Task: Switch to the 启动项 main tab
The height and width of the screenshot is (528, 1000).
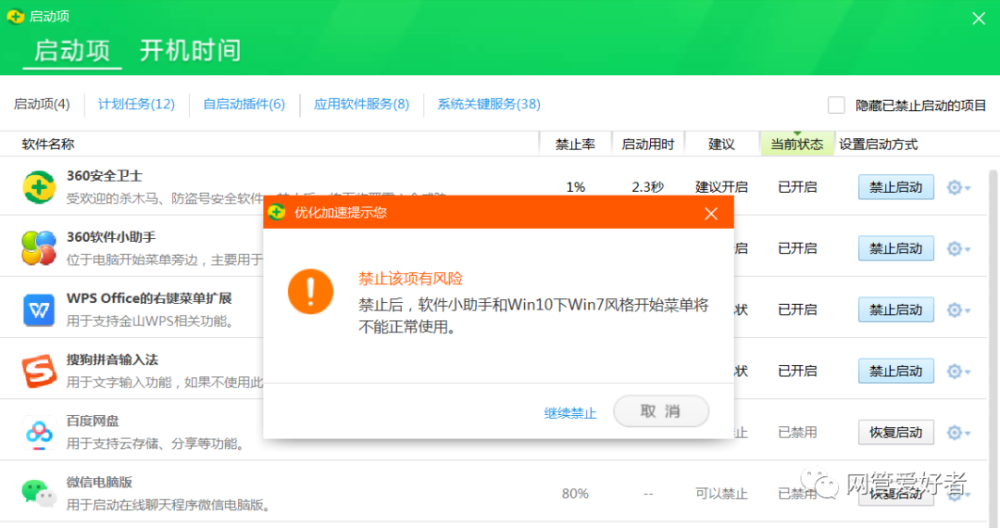Action: coord(72,50)
